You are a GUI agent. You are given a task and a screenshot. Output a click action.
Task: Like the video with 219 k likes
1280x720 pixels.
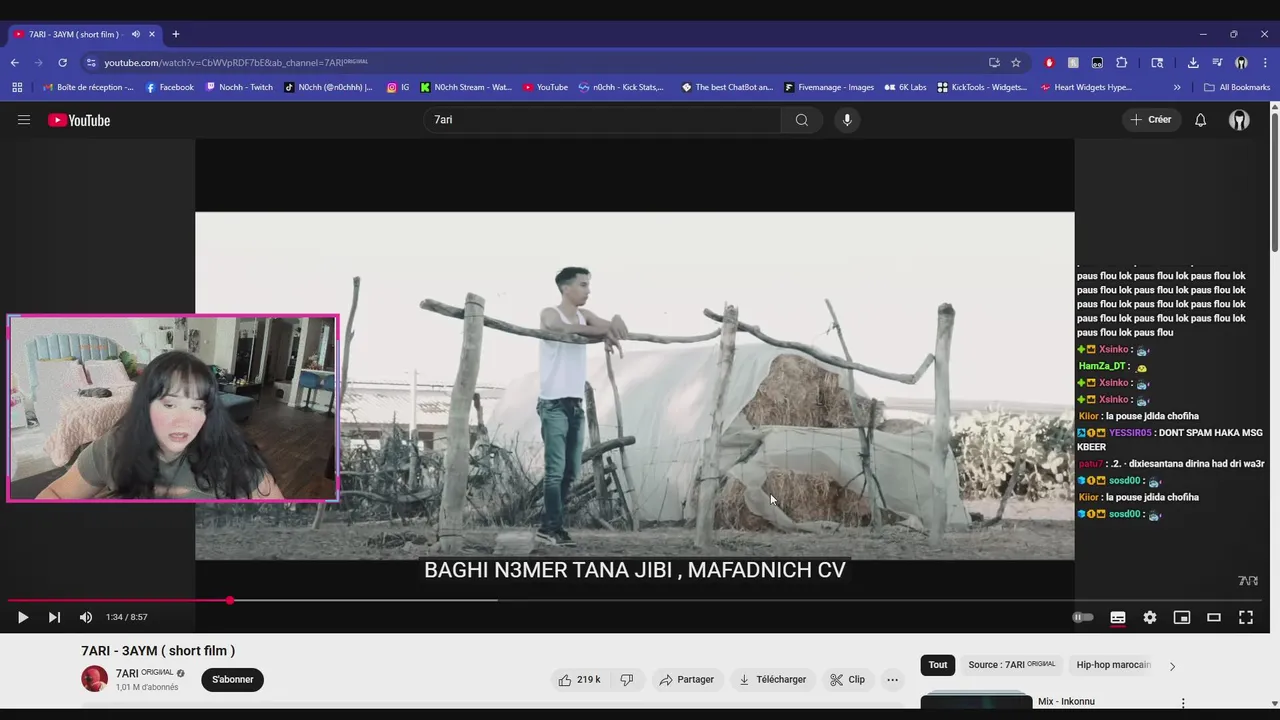coord(580,680)
